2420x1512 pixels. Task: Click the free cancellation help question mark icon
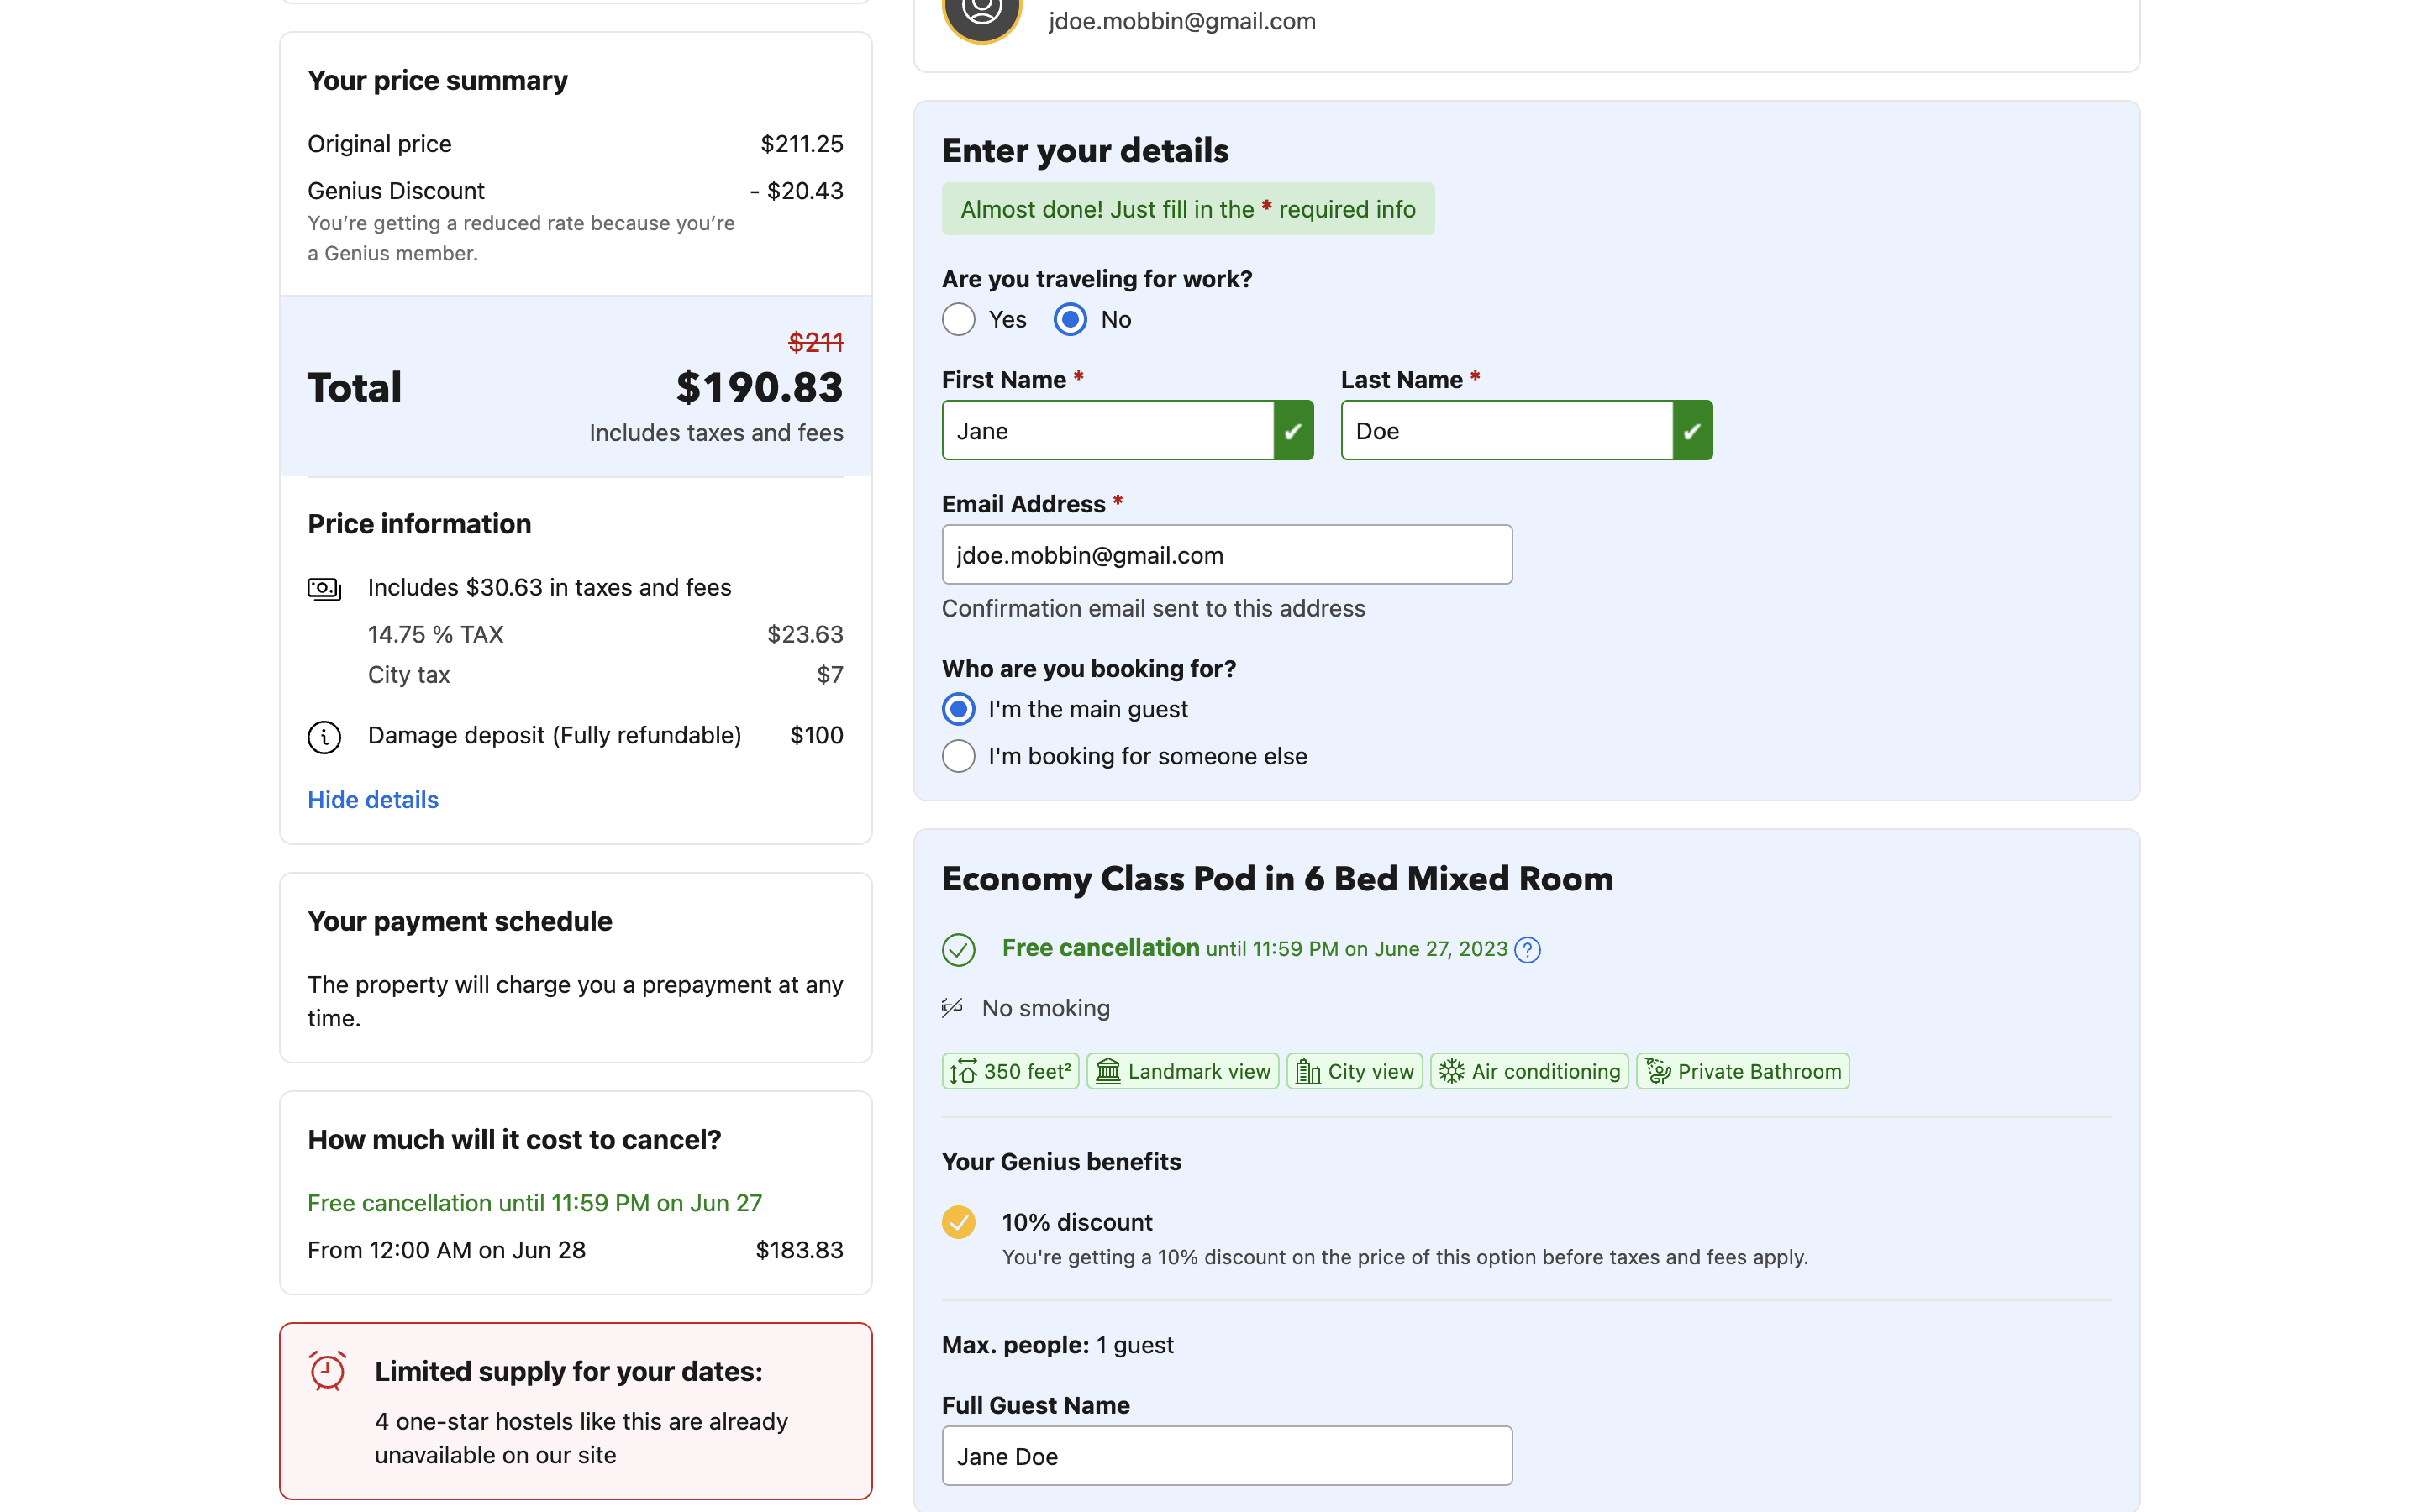pos(1527,949)
